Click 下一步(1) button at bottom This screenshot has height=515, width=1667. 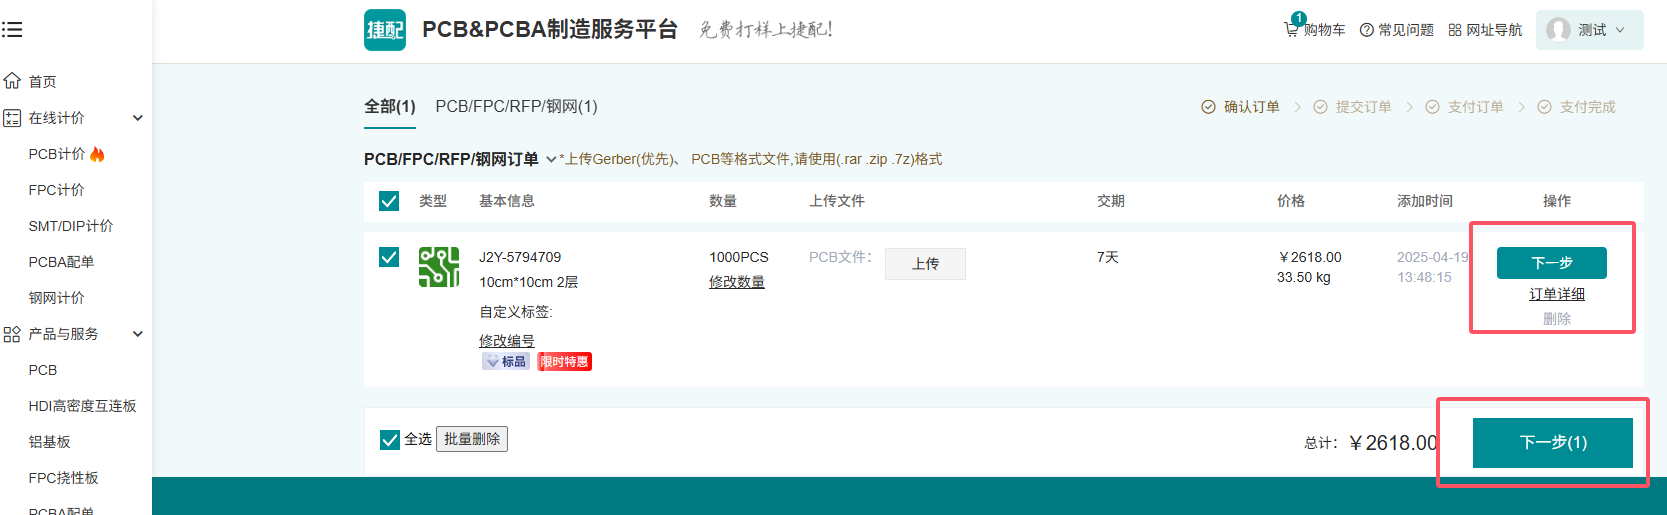(x=1552, y=442)
